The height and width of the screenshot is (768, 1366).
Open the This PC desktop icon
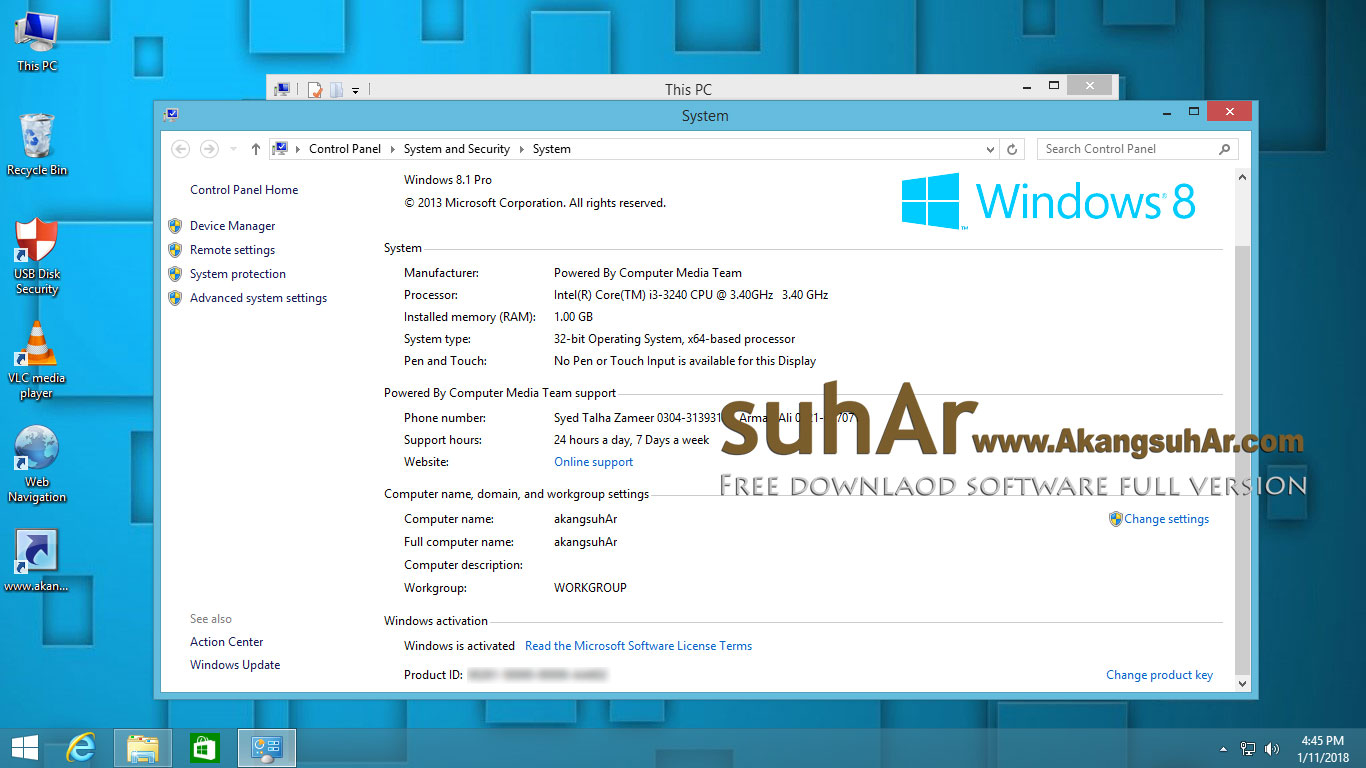pos(36,40)
